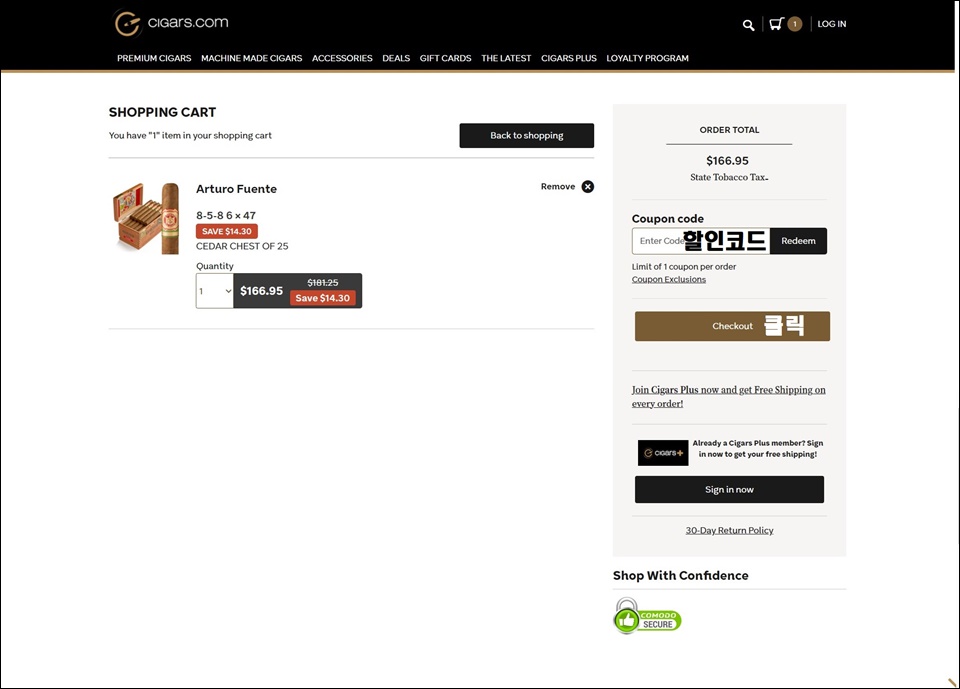Open the Coupon Exclusions link
960x689 pixels.
669,279
